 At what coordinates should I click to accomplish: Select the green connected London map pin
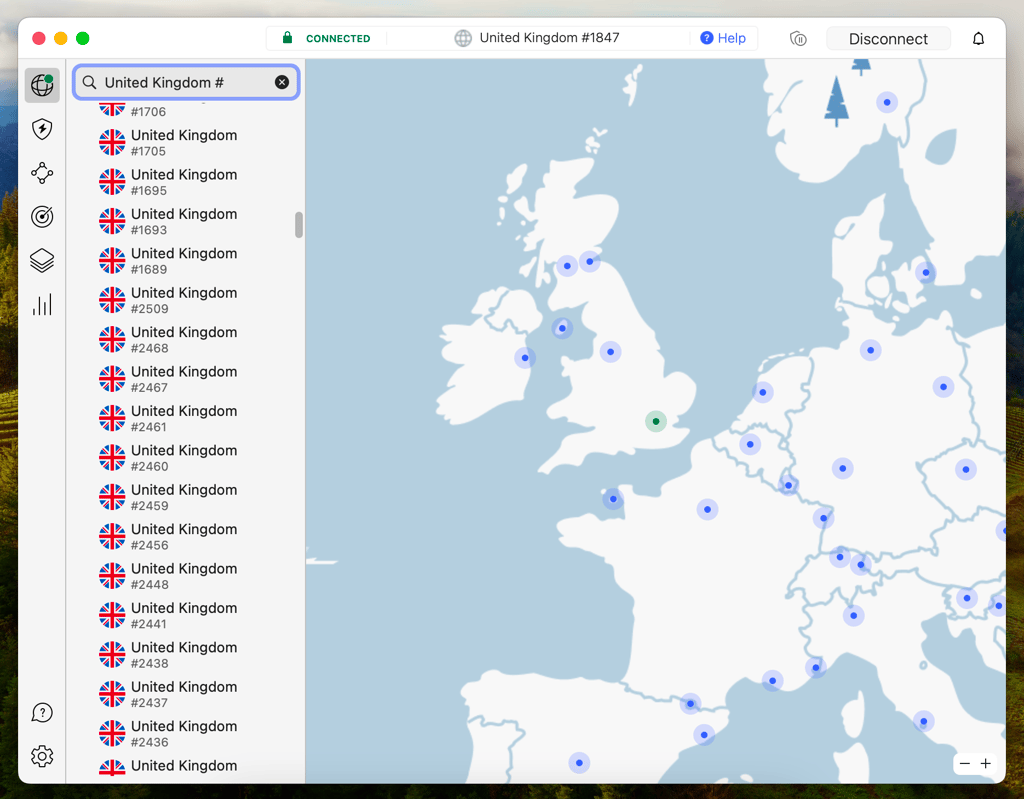click(x=656, y=421)
